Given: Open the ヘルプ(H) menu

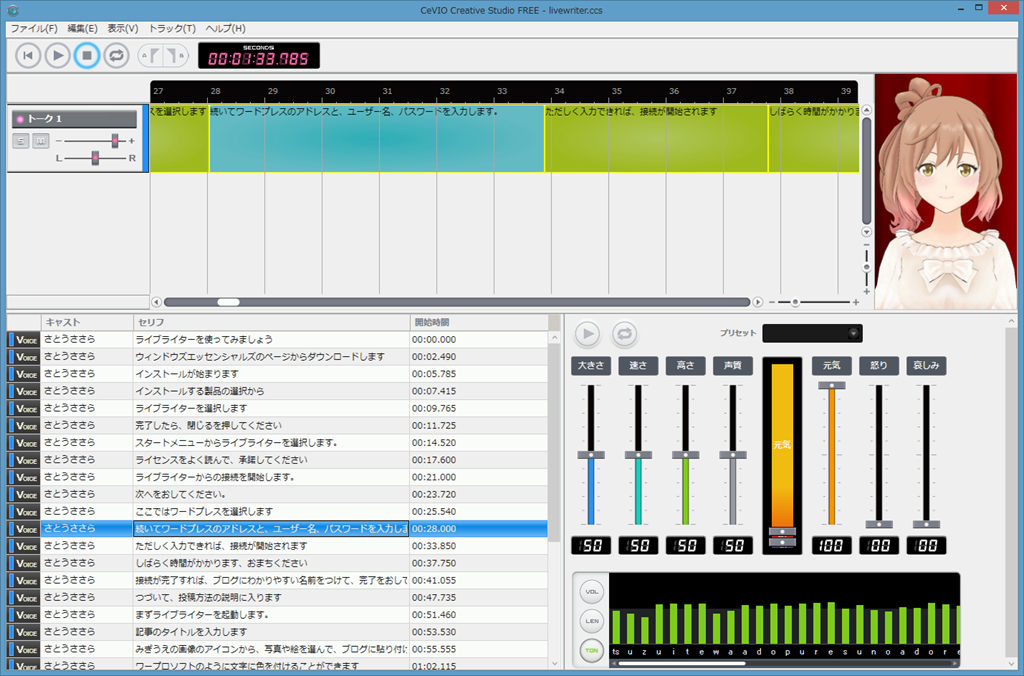Looking at the screenshot, I should (x=225, y=28).
